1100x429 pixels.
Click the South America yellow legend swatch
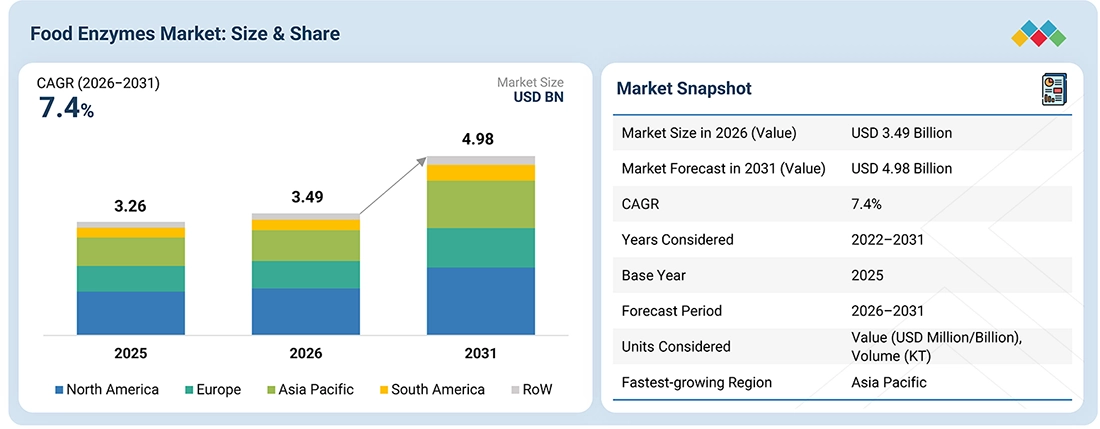(383, 389)
